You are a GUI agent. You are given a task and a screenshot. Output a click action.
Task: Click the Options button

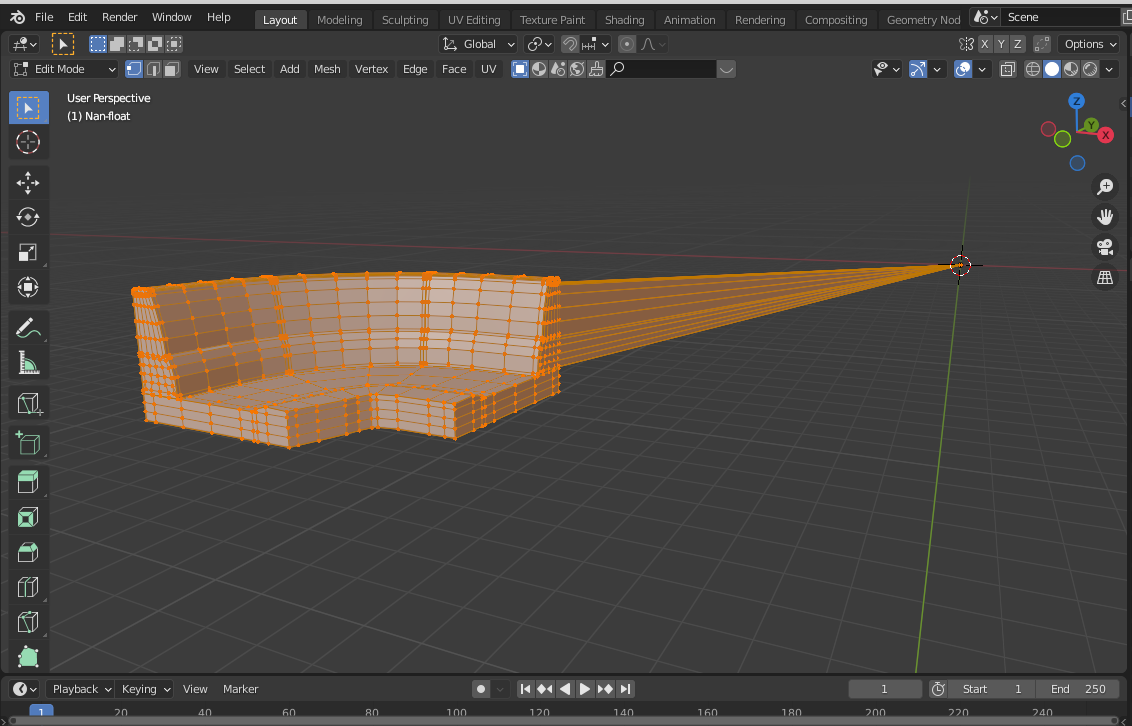(x=1088, y=44)
